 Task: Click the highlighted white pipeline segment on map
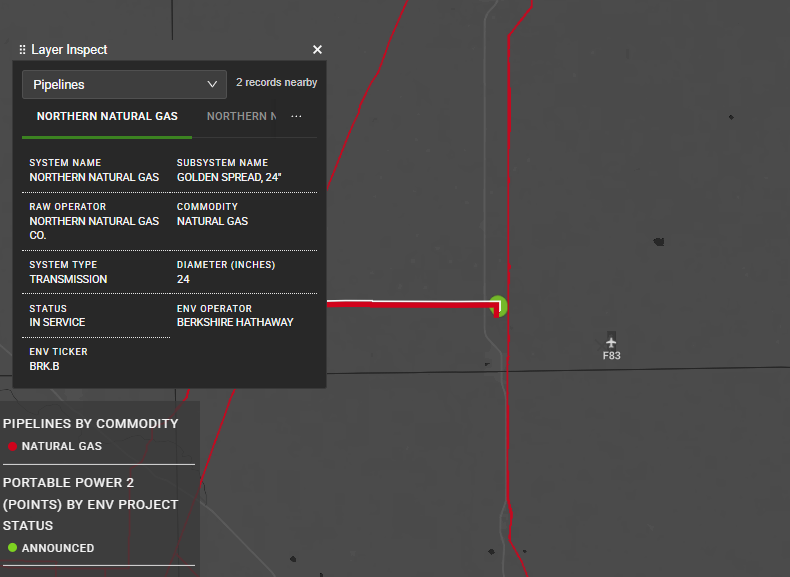[410, 302]
